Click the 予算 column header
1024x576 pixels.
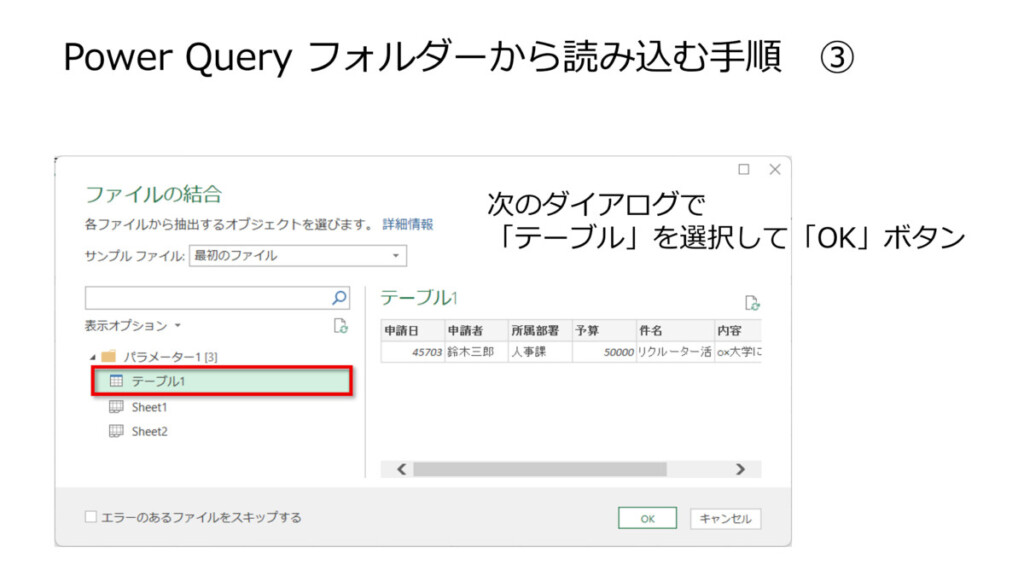(604, 331)
